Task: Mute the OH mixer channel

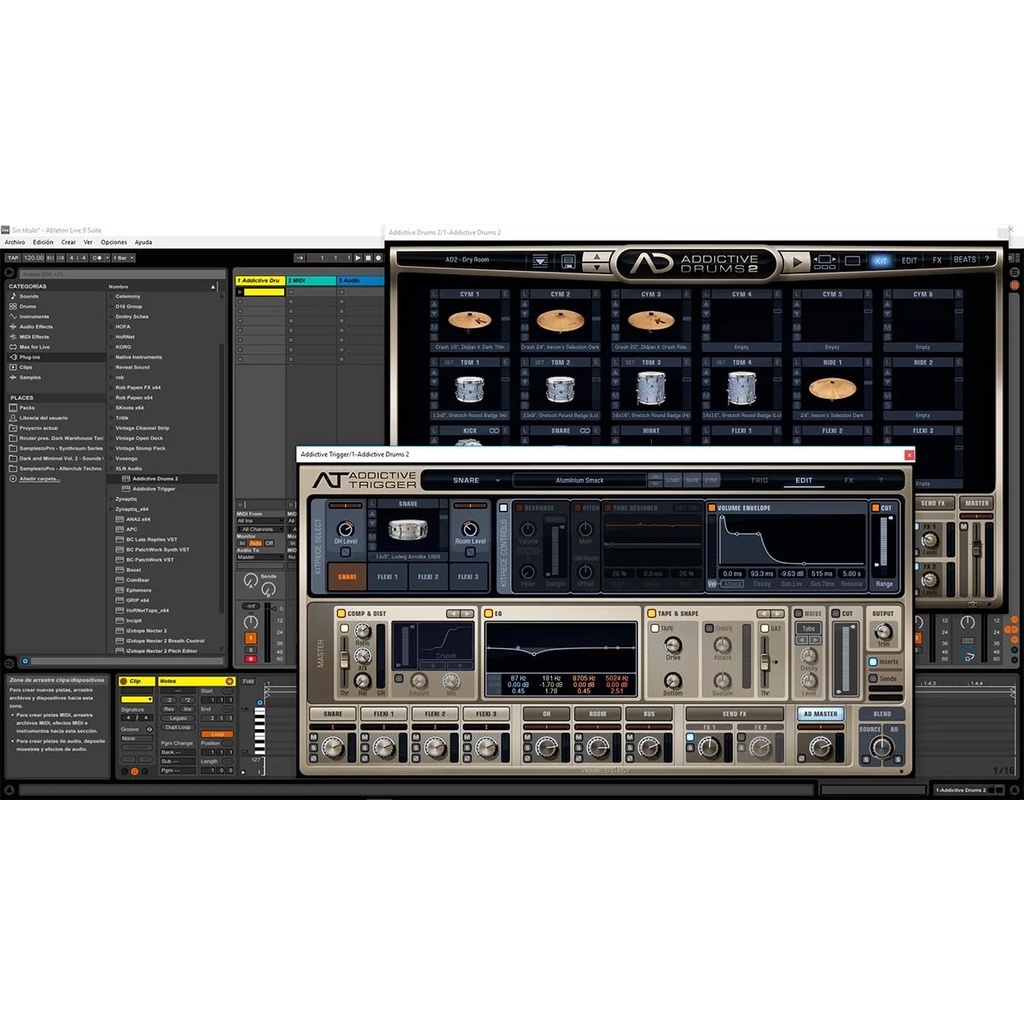Action: tap(527, 738)
